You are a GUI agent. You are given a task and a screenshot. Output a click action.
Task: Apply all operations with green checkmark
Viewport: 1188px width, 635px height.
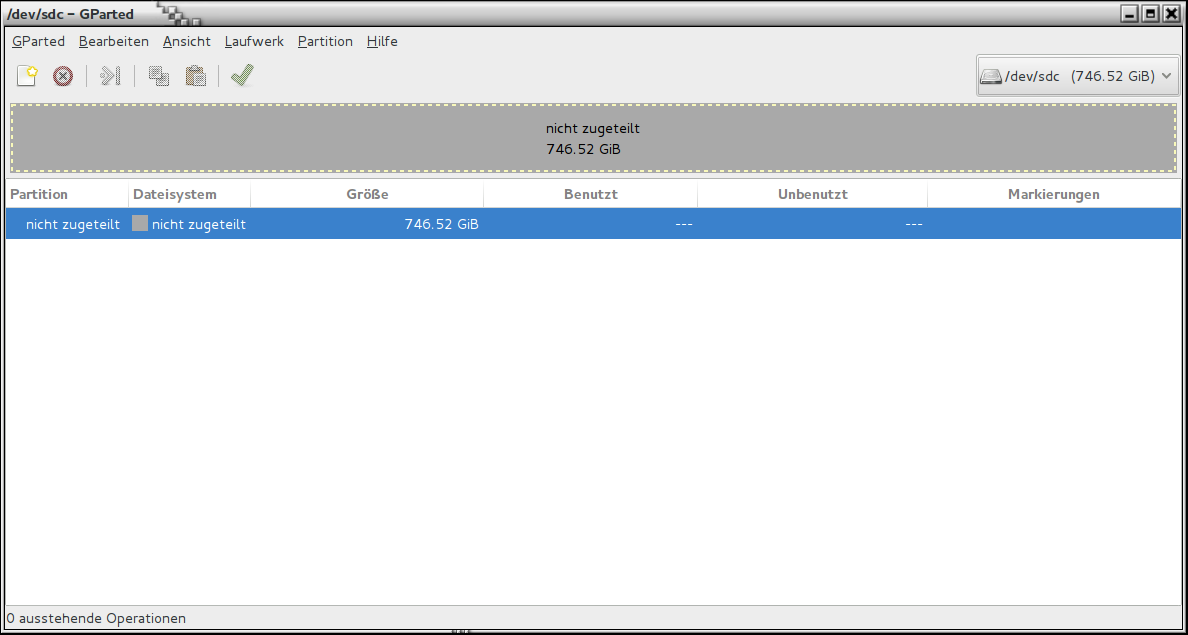coord(241,76)
